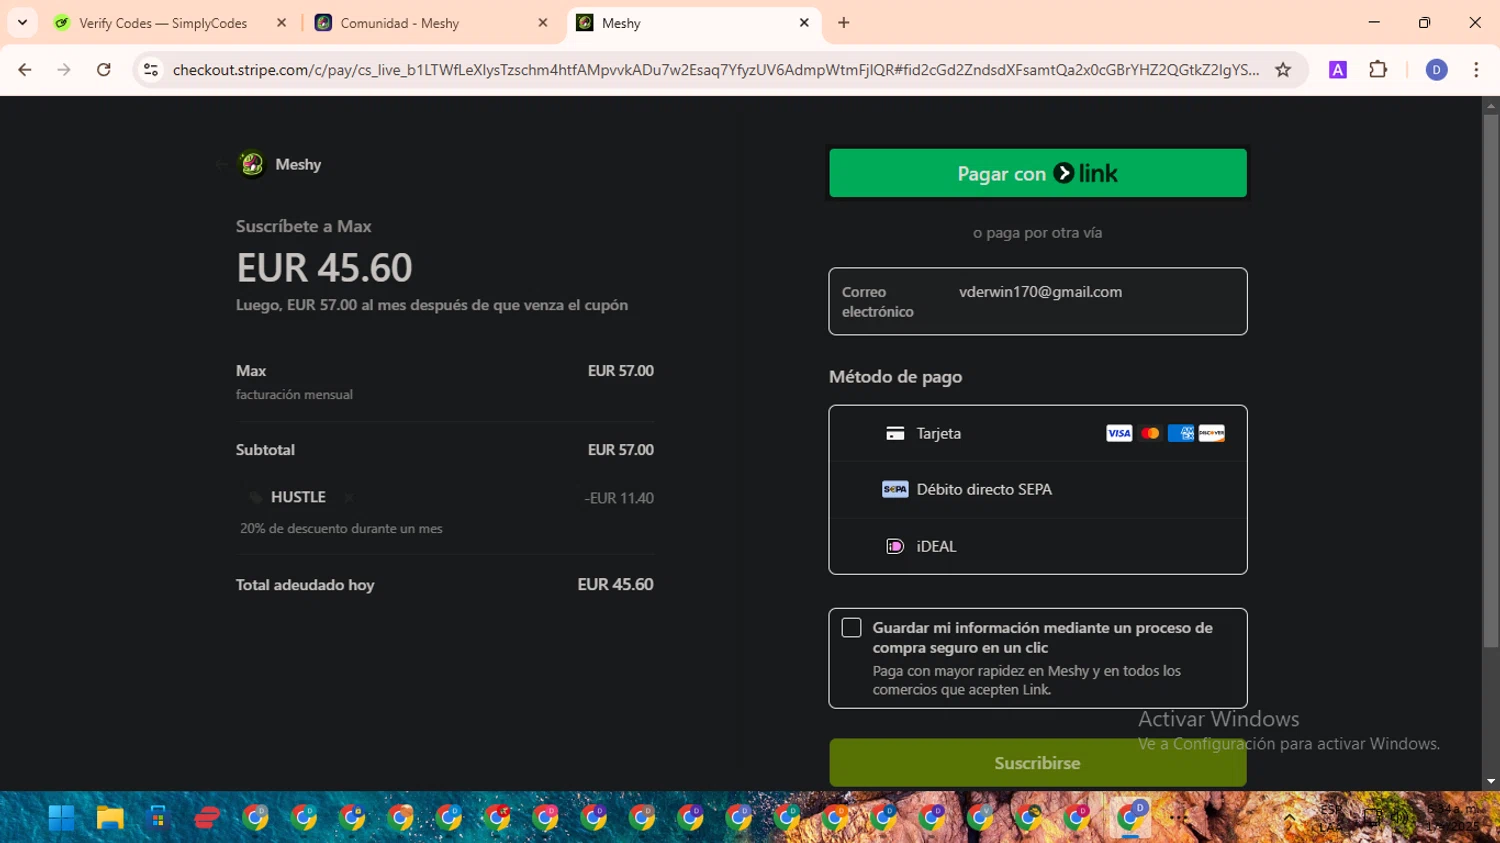1500x843 pixels.
Task: Select Tarjeta as payment method
Action: 1038,433
